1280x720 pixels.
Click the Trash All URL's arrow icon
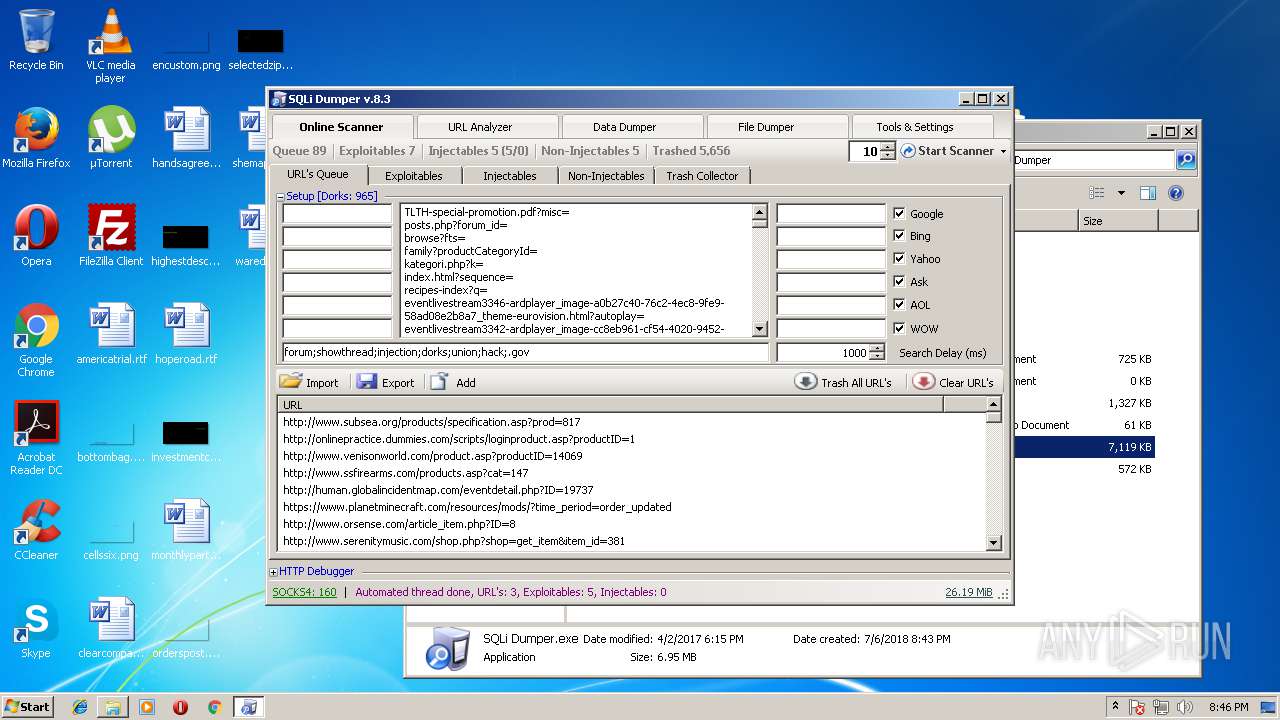click(806, 382)
